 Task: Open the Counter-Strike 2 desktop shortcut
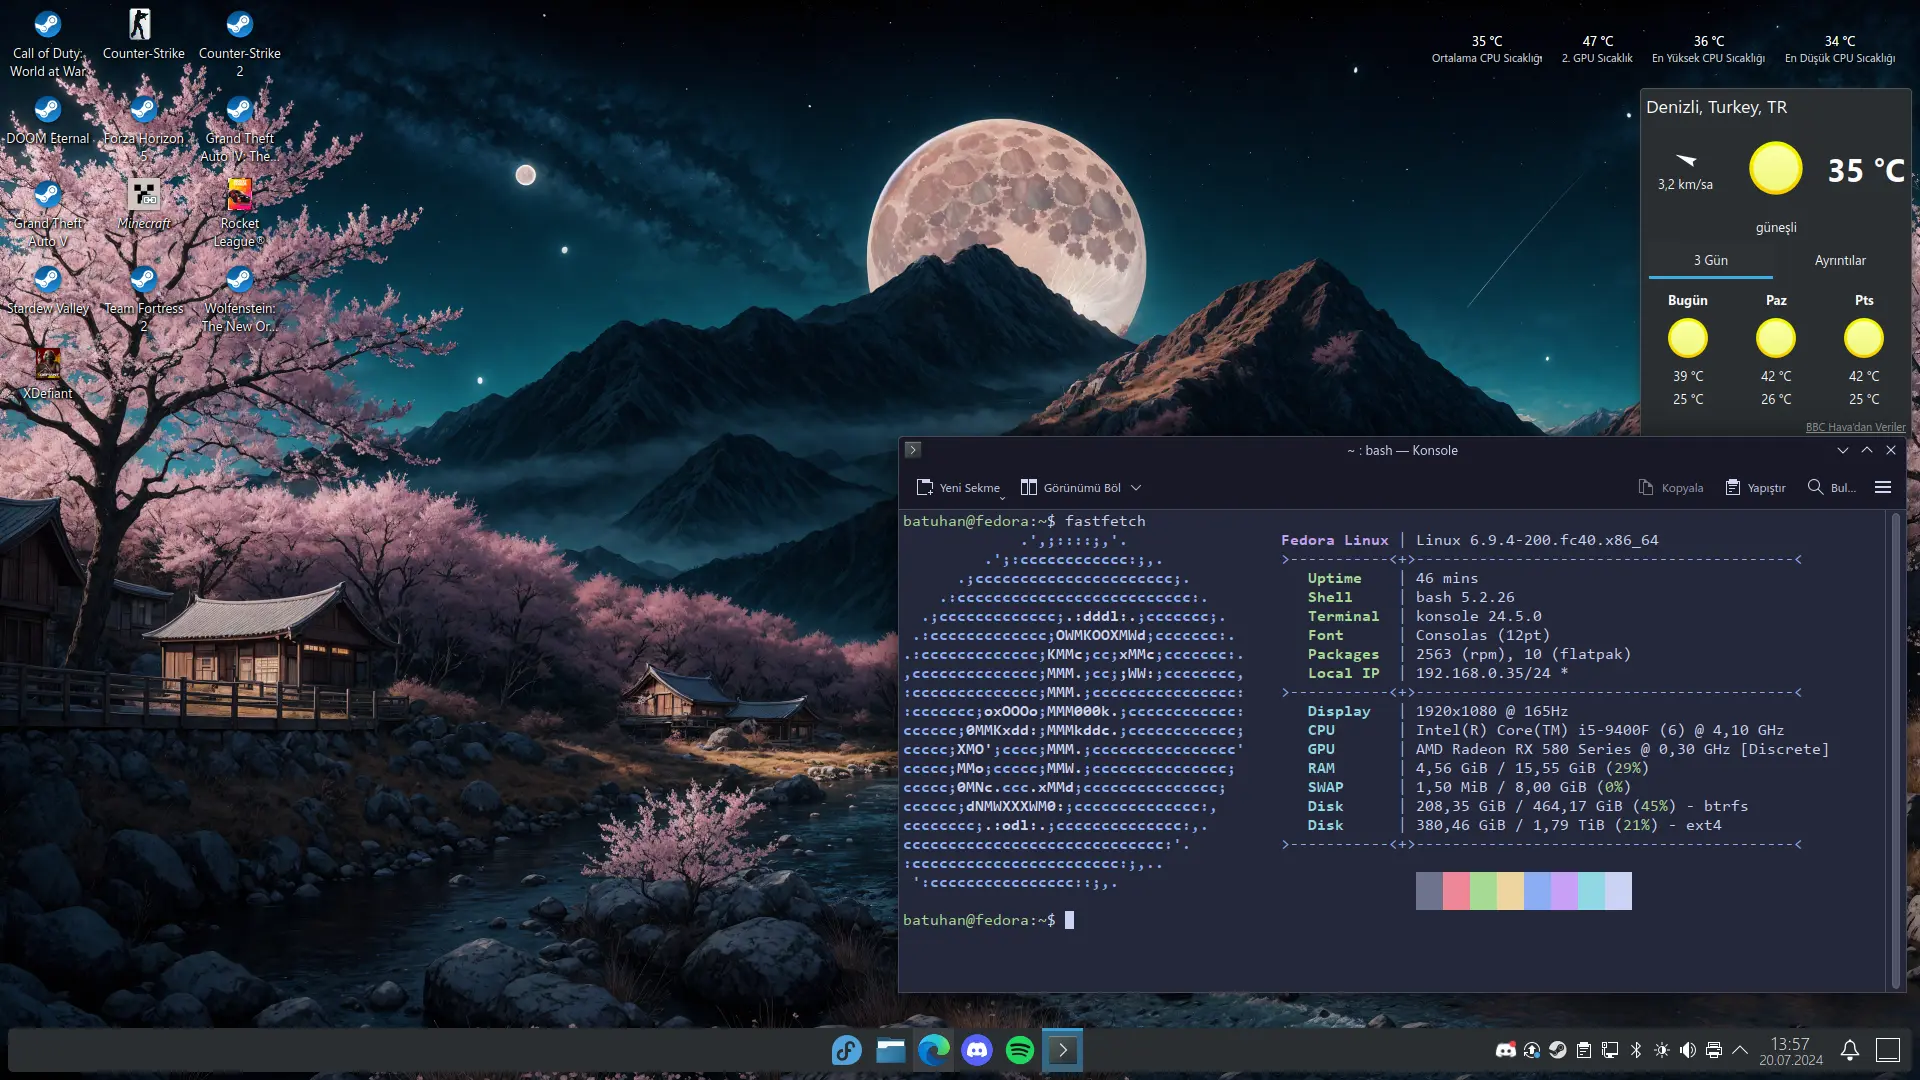239,44
